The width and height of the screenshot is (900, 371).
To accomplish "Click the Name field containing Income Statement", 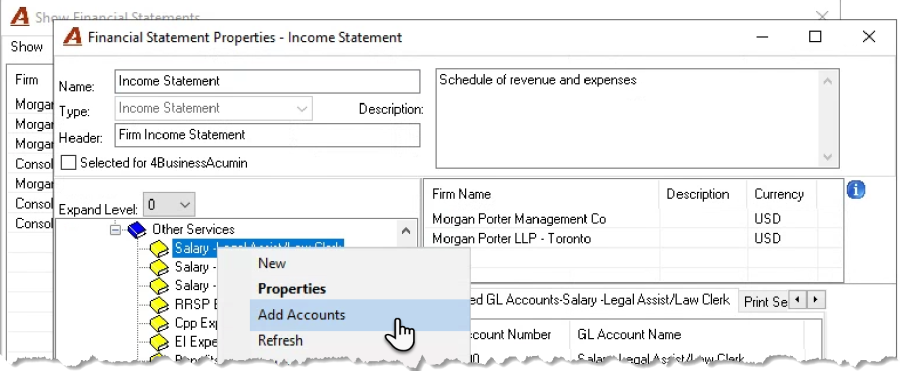I will [x=267, y=82].
